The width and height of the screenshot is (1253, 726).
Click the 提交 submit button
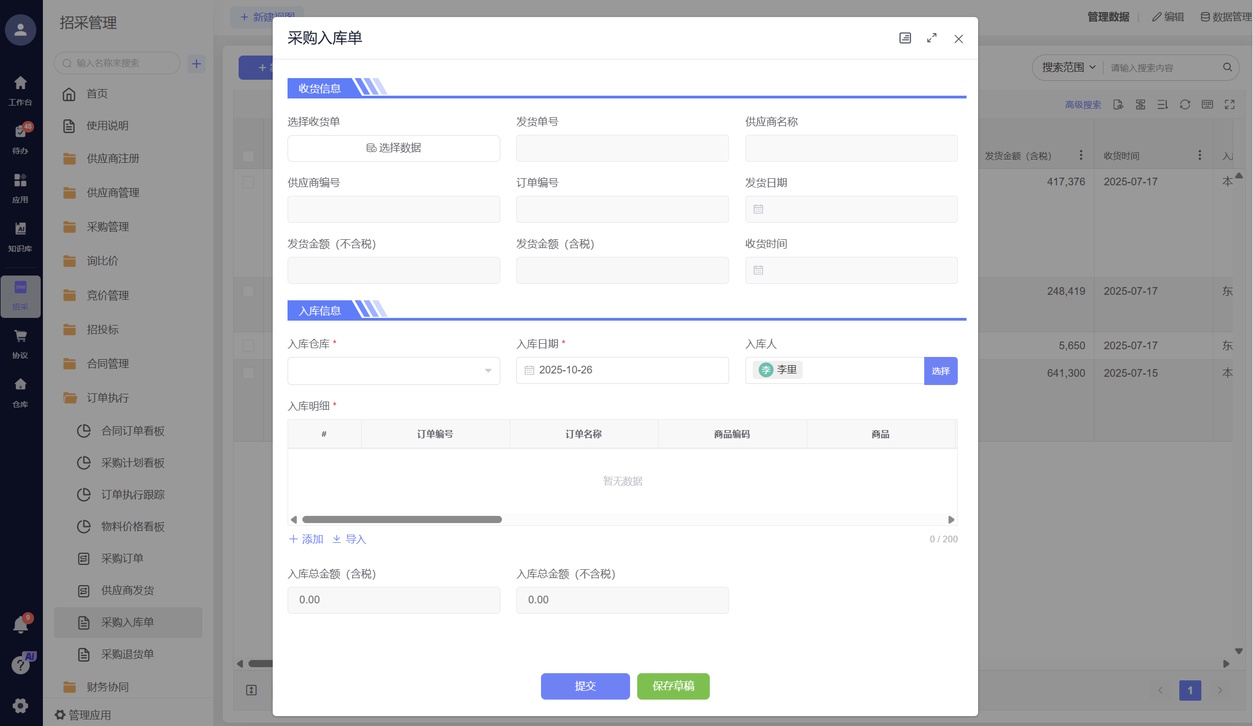[585, 686]
